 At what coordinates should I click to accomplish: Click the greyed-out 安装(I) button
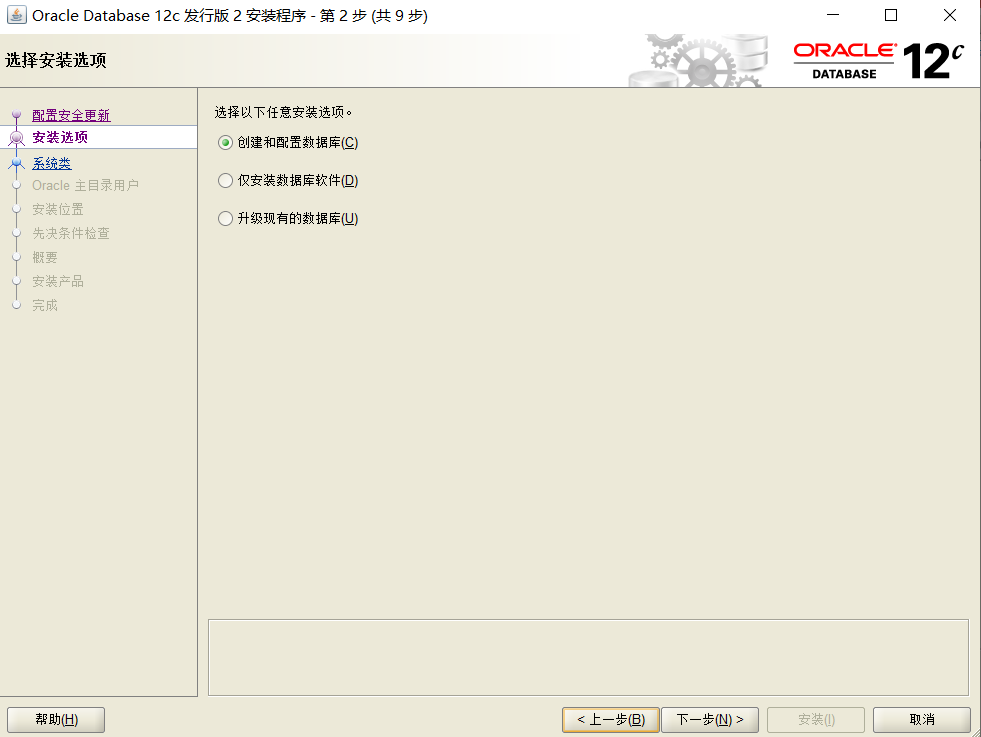[816, 719]
